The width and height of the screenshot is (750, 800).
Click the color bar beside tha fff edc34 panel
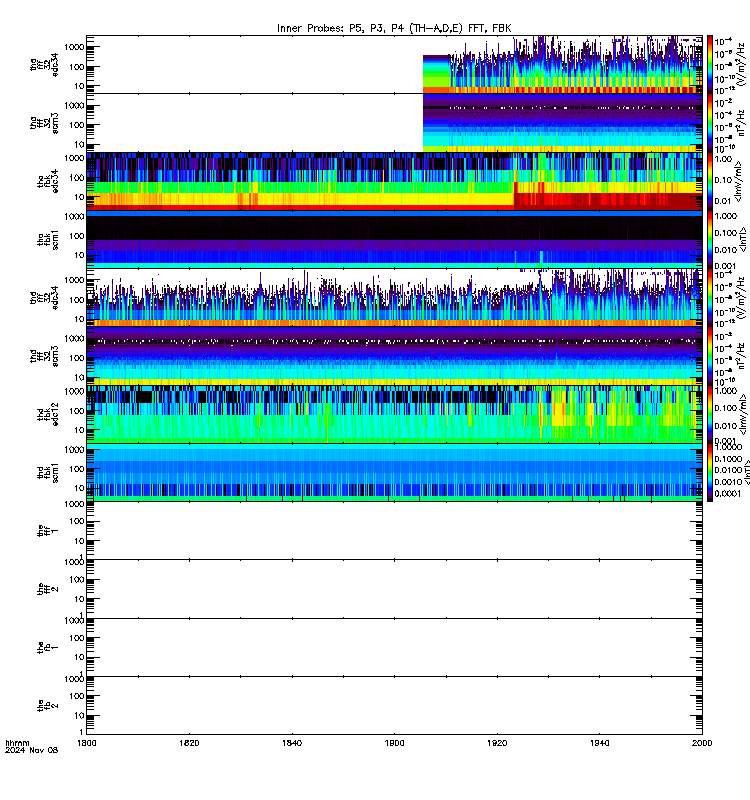click(710, 64)
